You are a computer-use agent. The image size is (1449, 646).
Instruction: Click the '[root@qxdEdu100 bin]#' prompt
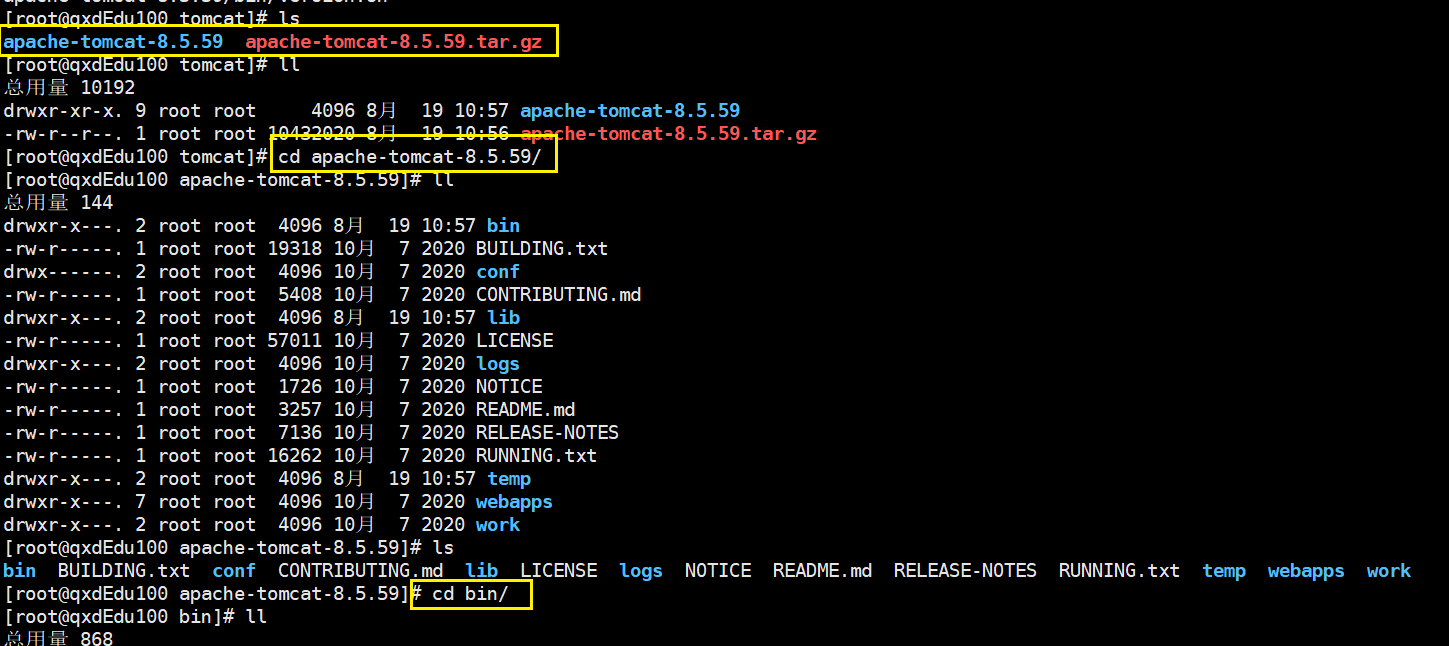tap(119, 617)
